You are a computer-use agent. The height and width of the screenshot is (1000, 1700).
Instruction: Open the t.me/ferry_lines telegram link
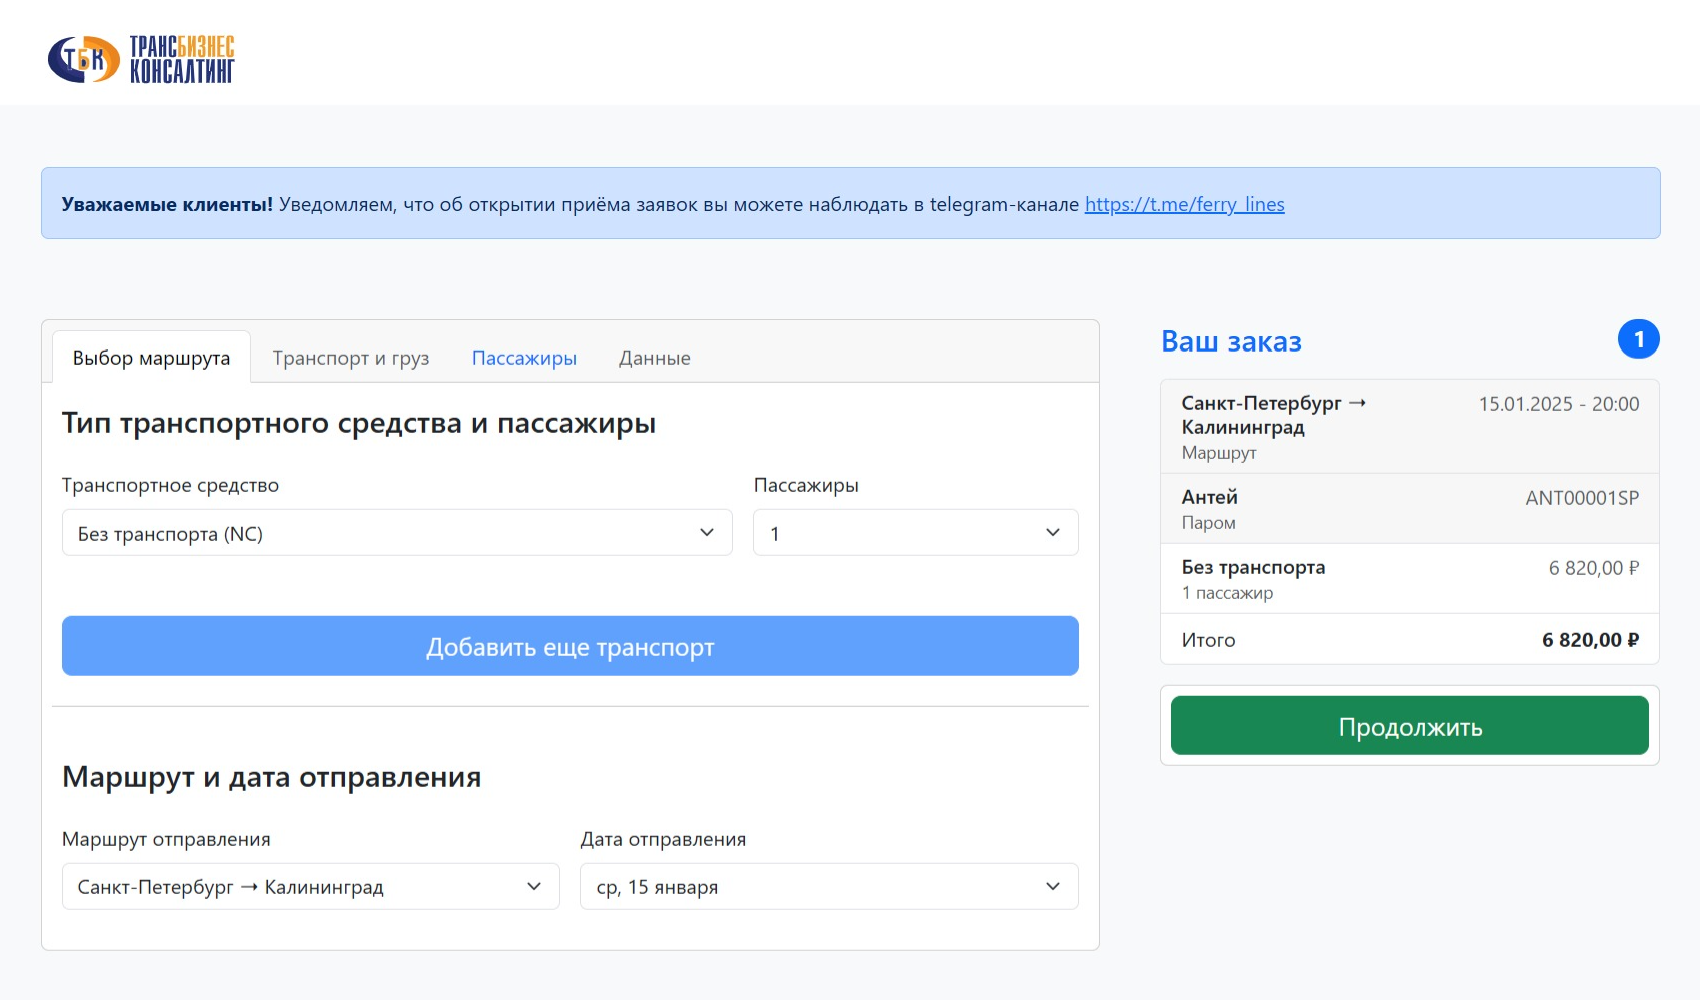(1184, 204)
